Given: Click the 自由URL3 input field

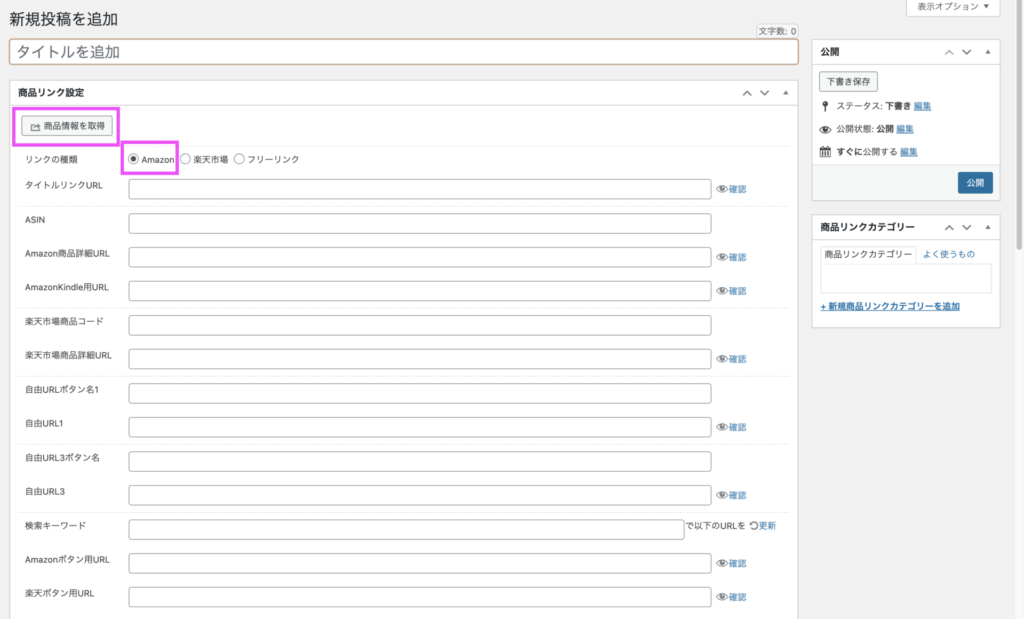Looking at the screenshot, I should [x=419, y=495].
